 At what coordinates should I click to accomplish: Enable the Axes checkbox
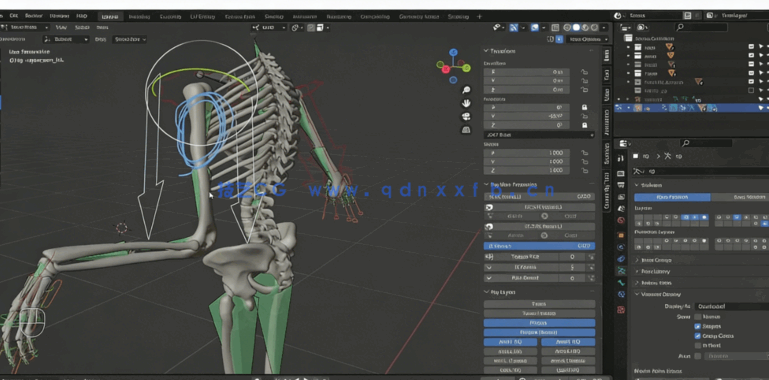pyautogui.click(x=697, y=356)
